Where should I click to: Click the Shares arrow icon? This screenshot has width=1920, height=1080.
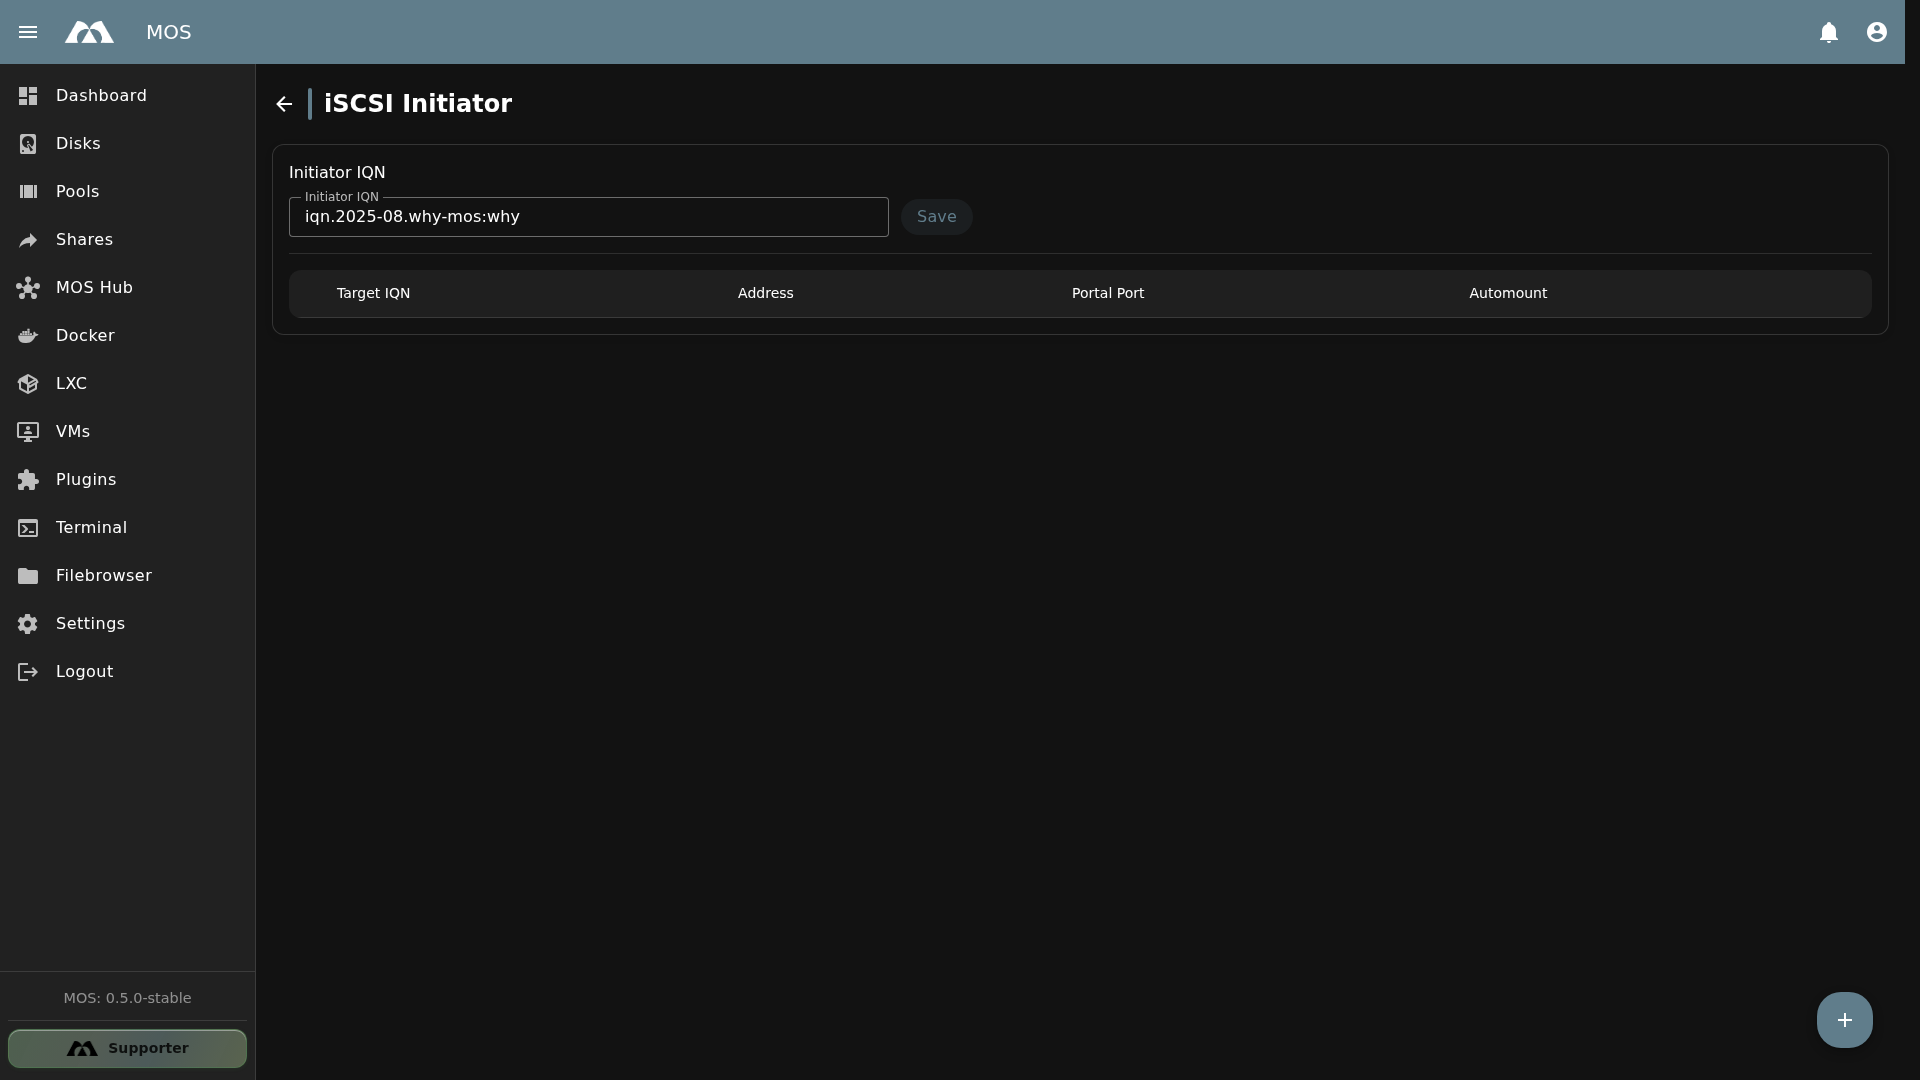[x=28, y=240]
